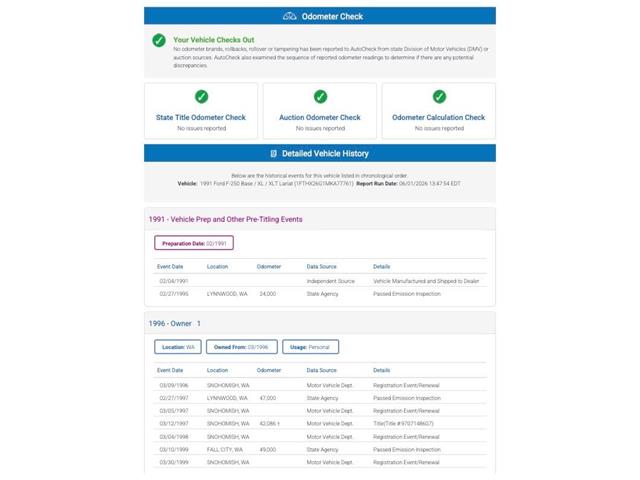The image size is (640, 480).
Task: Click the document icon in Detailed Vehicle History header
Action: coord(273,153)
